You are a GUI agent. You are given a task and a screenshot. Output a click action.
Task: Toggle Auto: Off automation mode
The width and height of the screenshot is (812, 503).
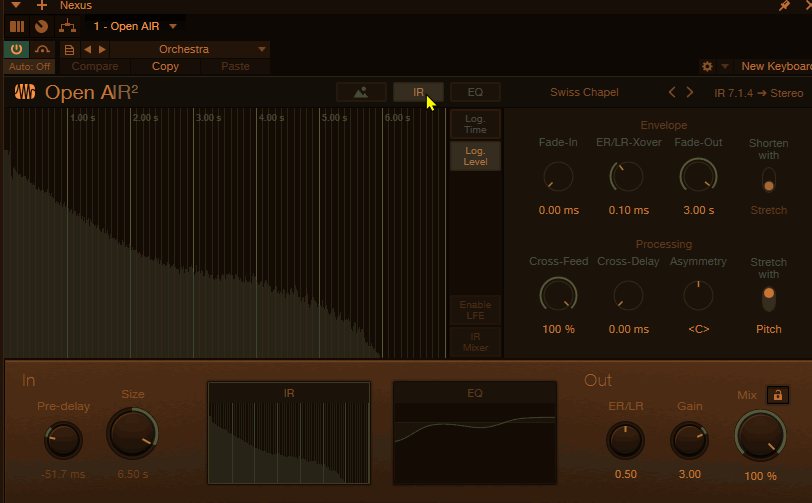point(29,66)
